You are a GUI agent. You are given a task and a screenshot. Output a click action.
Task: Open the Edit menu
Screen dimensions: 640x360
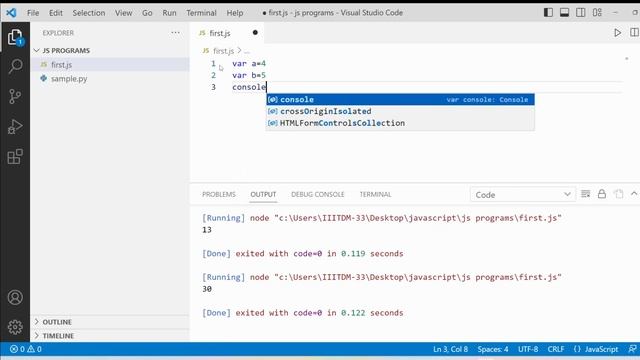[56, 13]
